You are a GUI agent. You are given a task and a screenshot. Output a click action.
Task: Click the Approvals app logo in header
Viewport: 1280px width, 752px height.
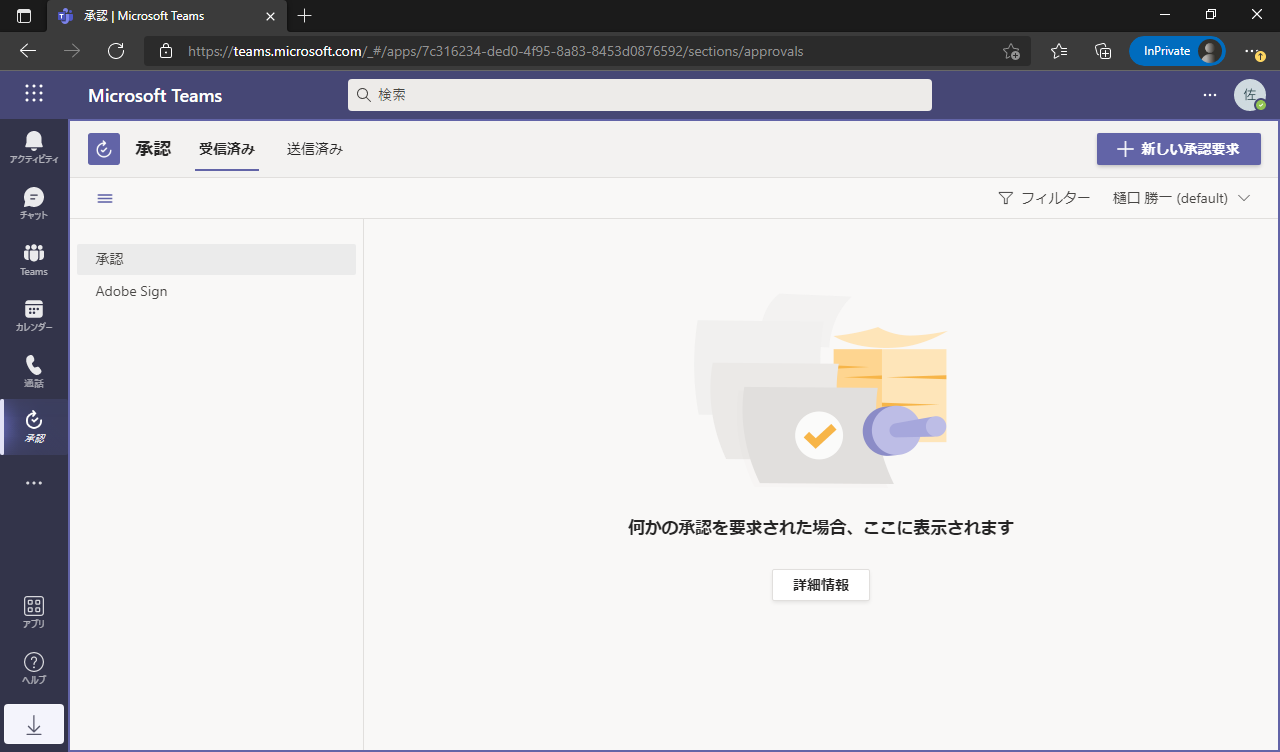tap(104, 149)
